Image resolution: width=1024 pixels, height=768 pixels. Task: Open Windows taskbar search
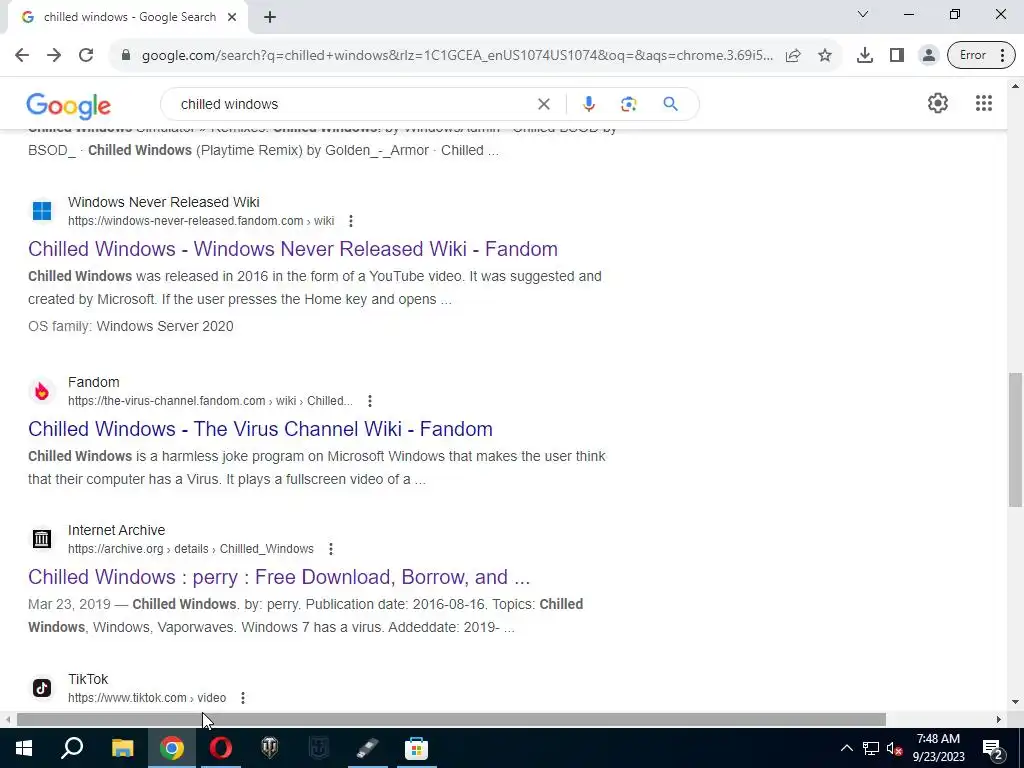[72, 748]
